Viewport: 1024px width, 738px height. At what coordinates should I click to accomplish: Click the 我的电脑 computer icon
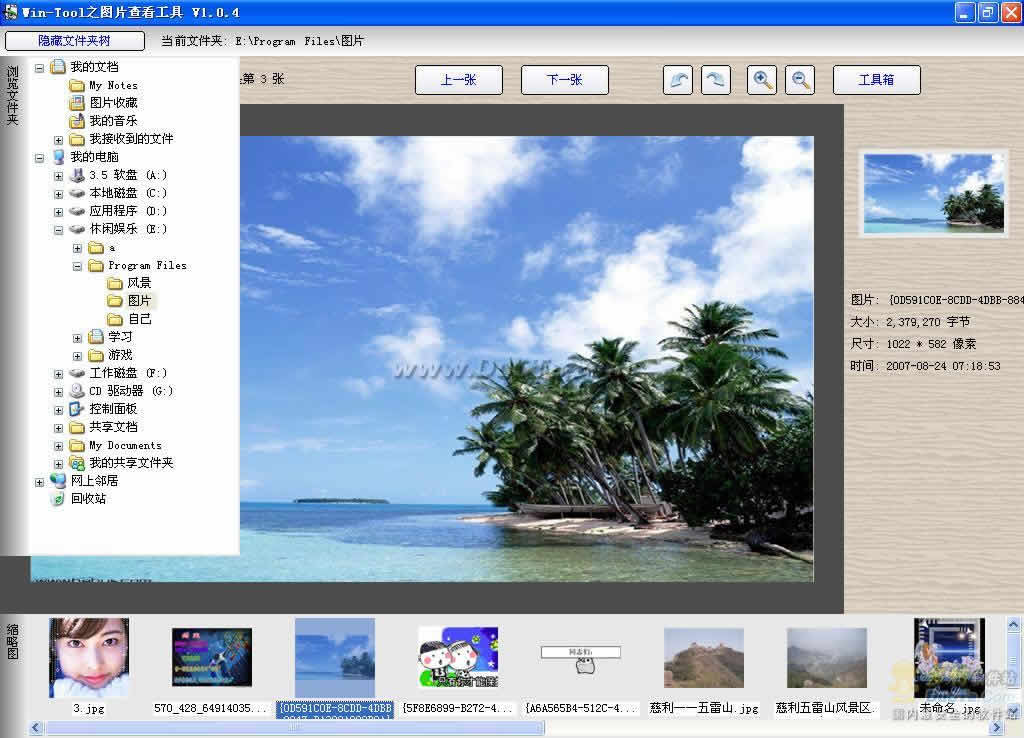click(59, 157)
